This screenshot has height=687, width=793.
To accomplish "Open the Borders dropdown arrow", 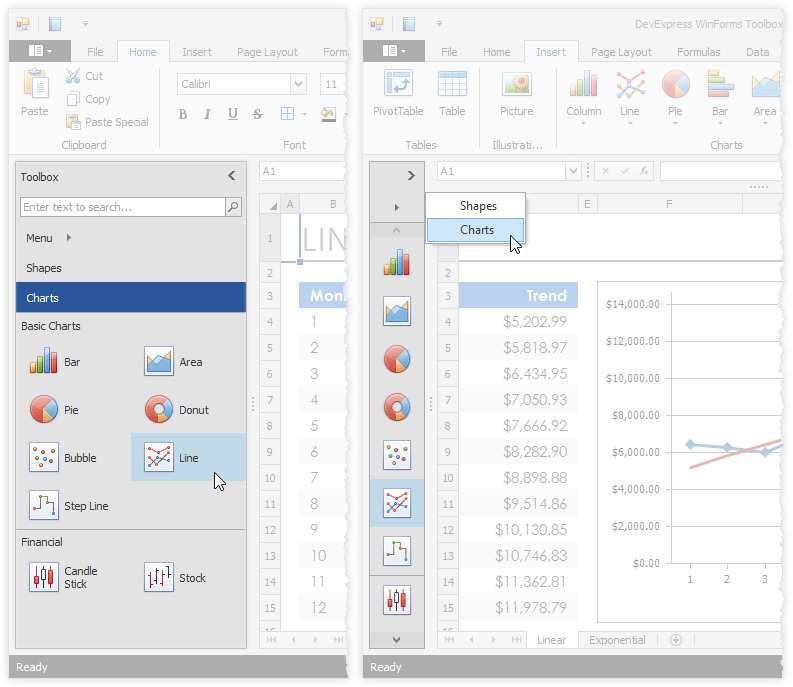I will tap(304, 114).
